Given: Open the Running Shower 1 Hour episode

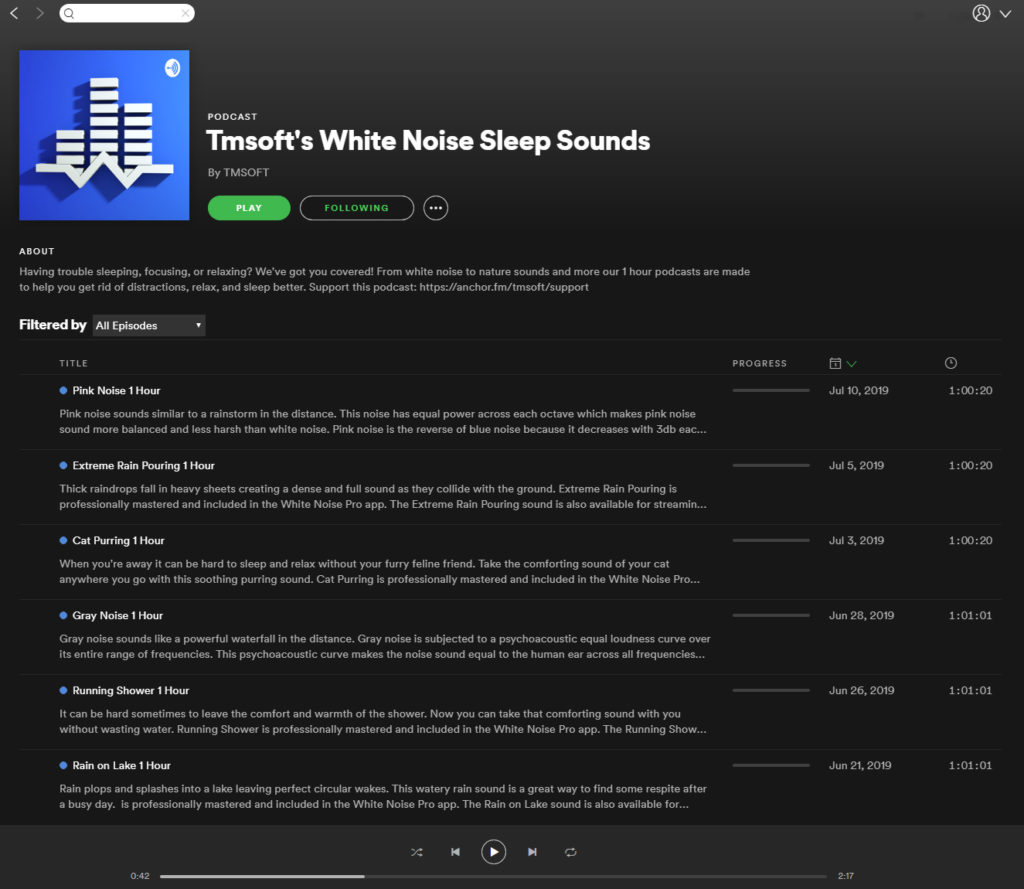Looking at the screenshot, I should (131, 690).
